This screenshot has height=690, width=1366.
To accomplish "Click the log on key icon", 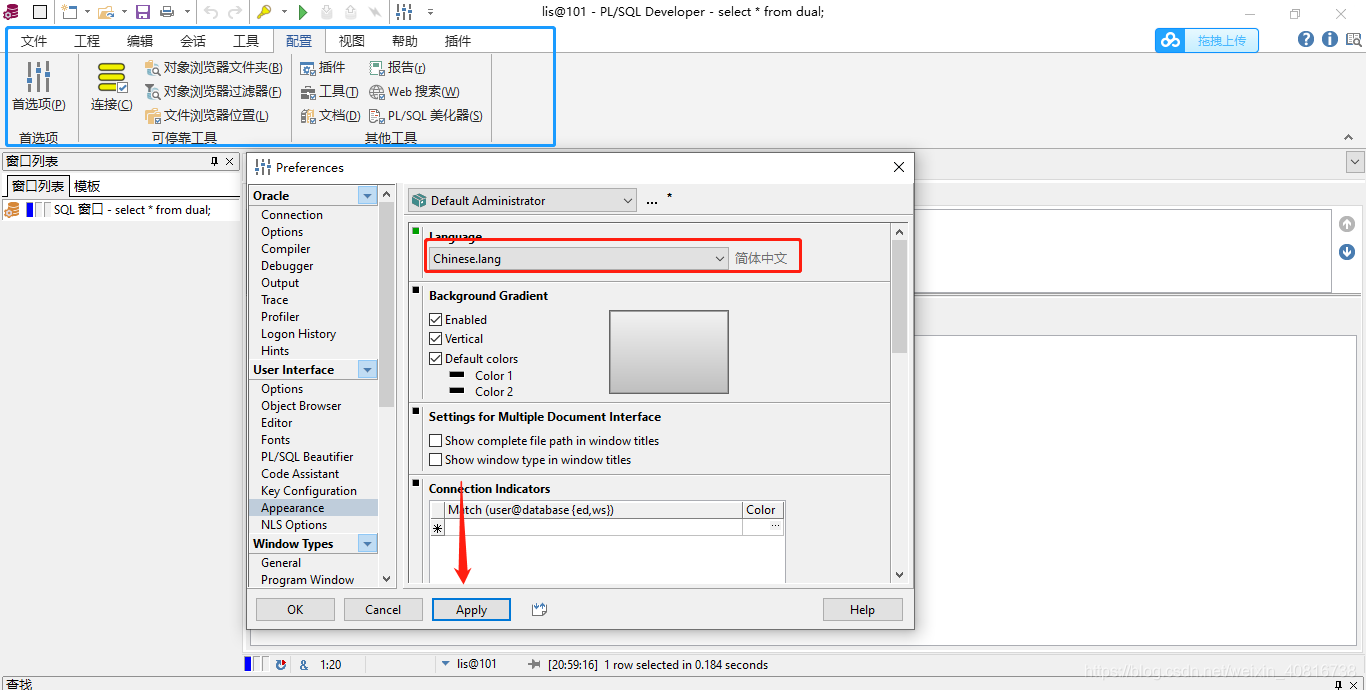I will (x=264, y=12).
